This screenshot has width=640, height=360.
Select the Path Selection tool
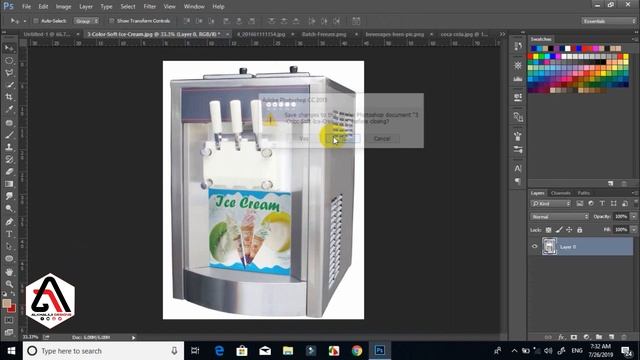(x=9, y=247)
